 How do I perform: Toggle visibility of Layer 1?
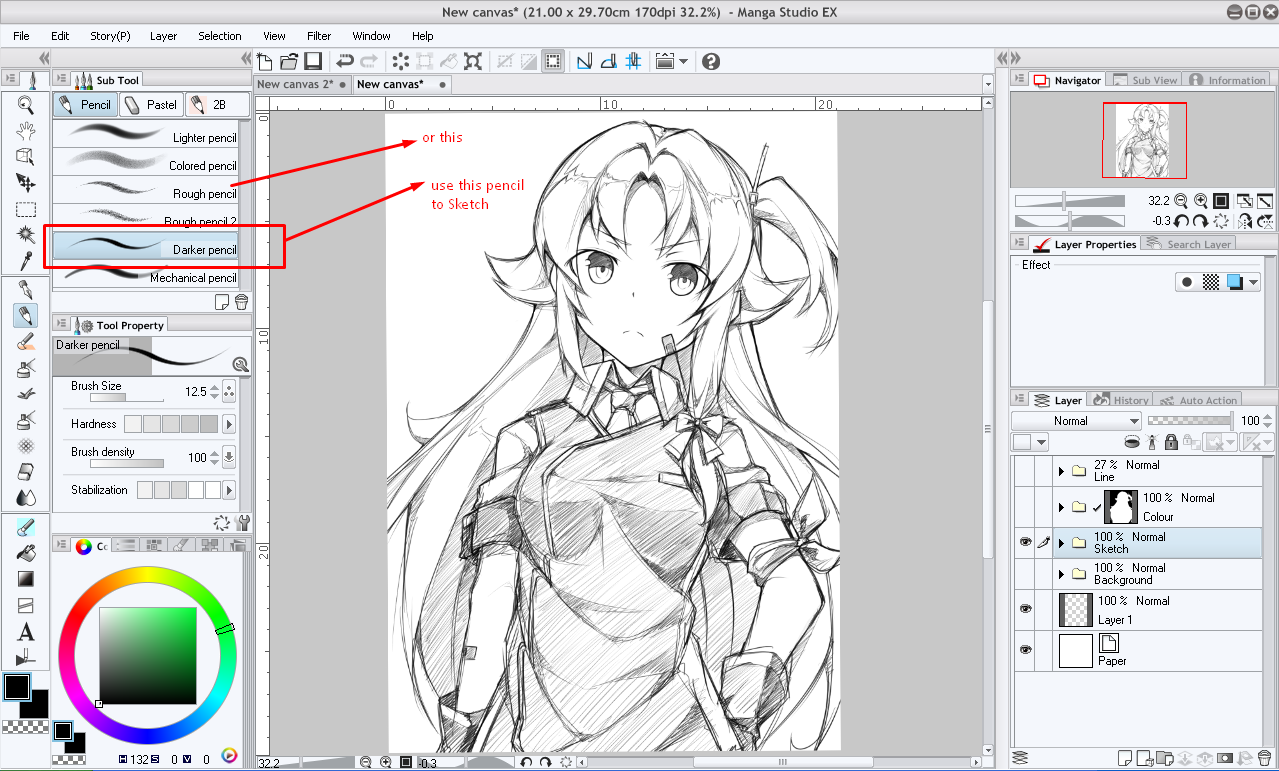click(1026, 608)
